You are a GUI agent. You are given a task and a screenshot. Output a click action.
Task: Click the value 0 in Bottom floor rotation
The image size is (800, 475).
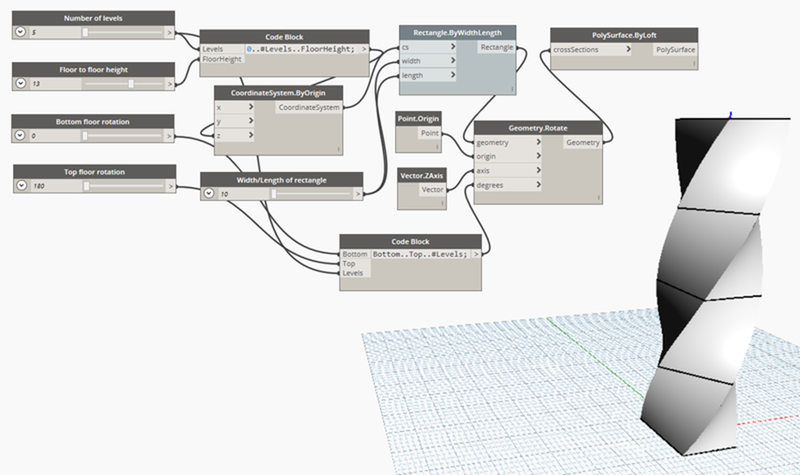coord(33,136)
